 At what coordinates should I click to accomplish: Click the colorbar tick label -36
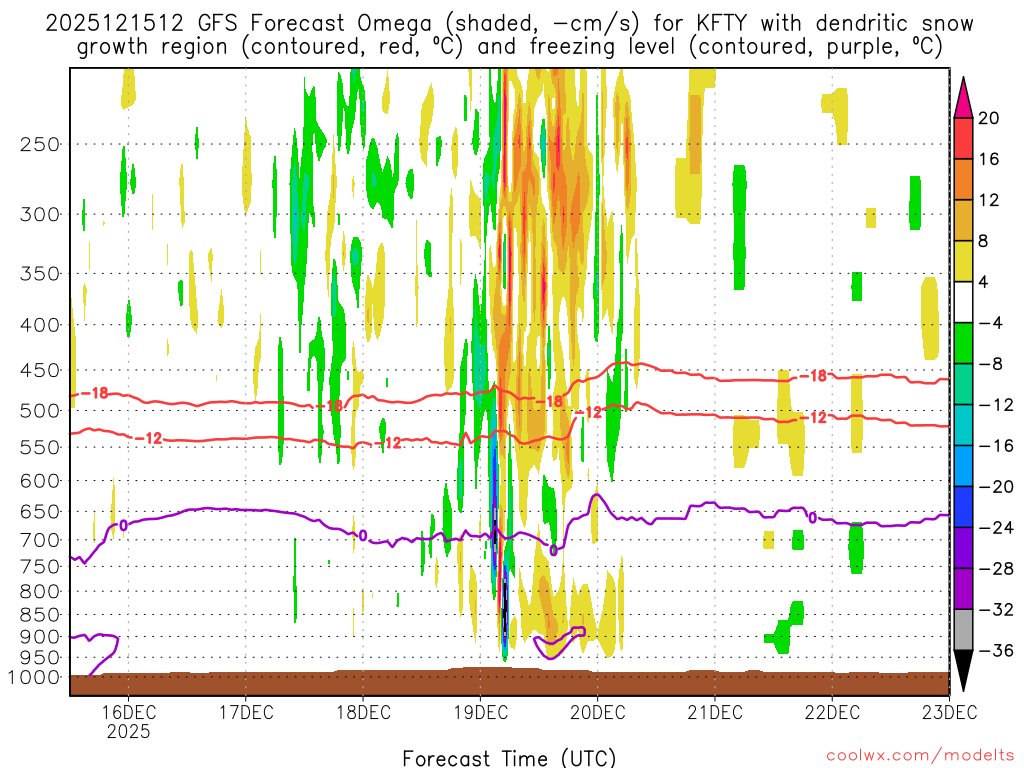tap(996, 650)
